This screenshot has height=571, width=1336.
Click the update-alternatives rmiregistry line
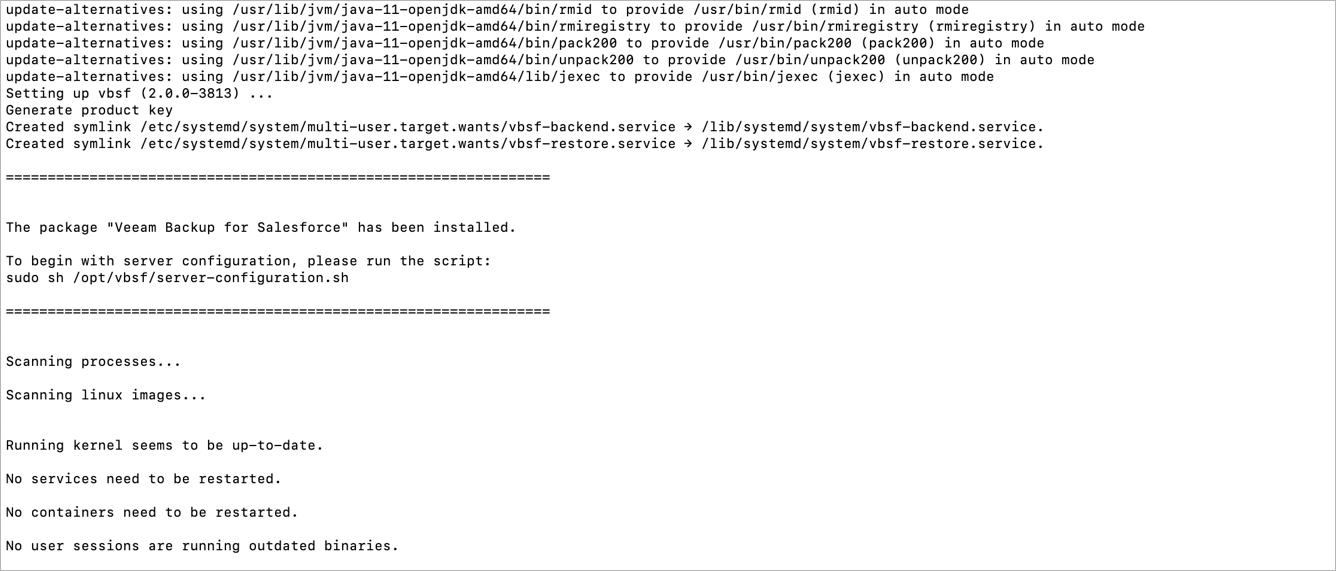(x=575, y=27)
